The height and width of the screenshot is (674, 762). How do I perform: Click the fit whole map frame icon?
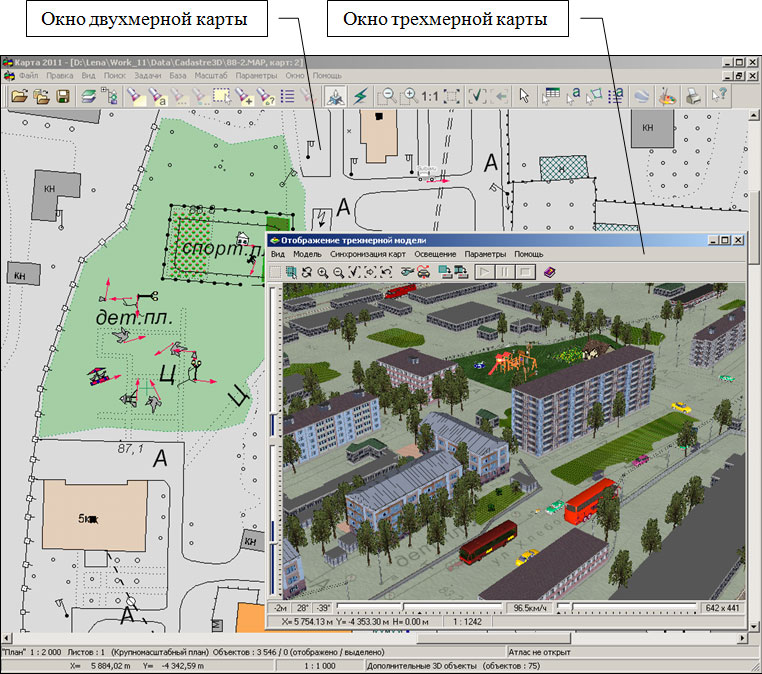click(451, 96)
